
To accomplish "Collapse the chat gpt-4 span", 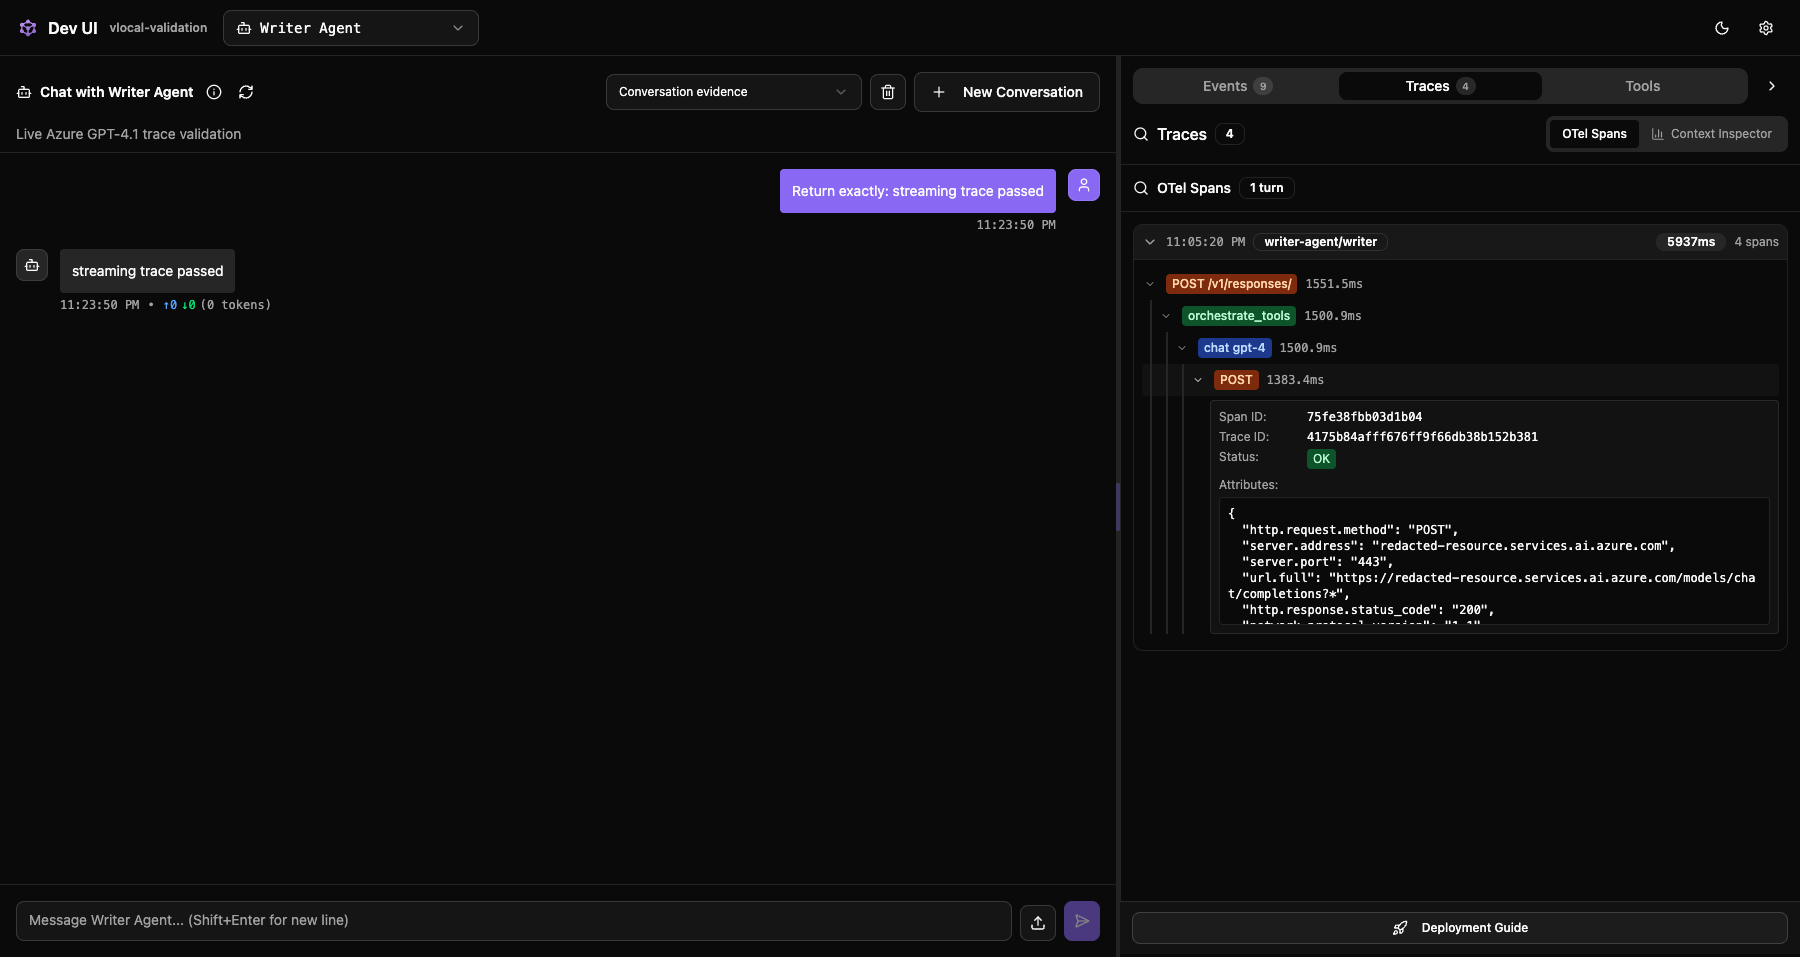I will [x=1182, y=348].
